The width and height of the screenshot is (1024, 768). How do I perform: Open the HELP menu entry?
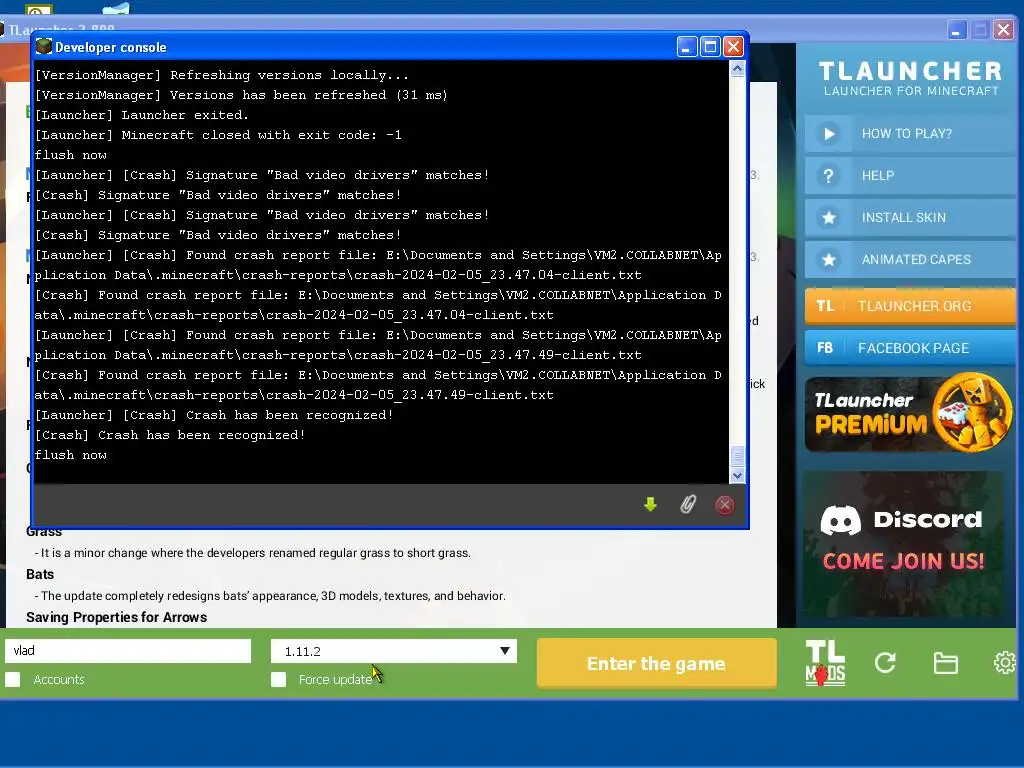tap(910, 176)
